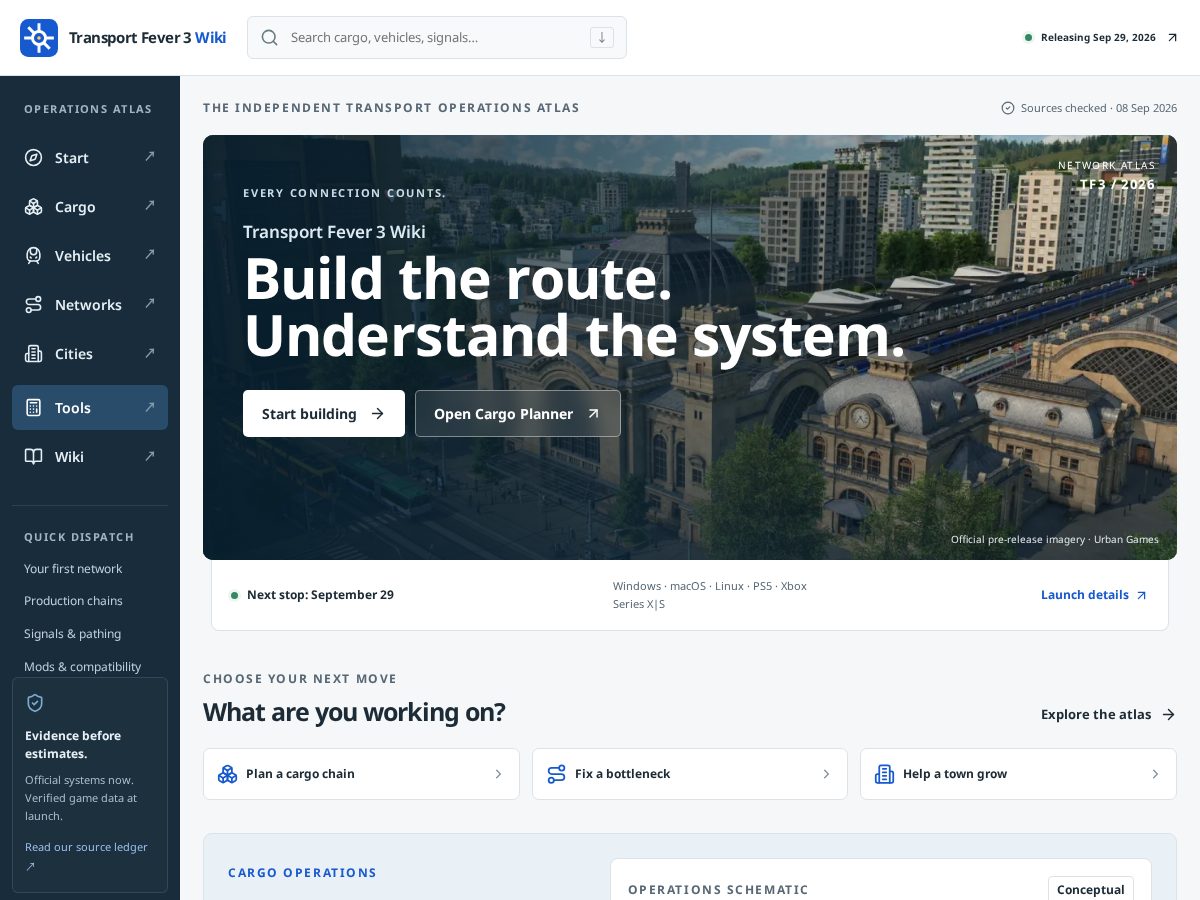
Task: Click the Help a town grow building icon
Action: click(885, 774)
